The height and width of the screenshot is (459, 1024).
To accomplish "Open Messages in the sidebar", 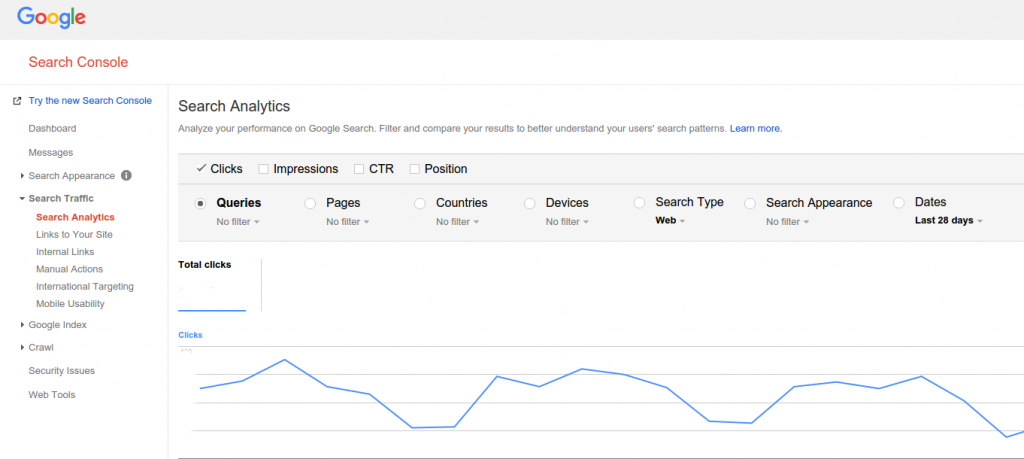I will pyautogui.click(x=51, y=153).
